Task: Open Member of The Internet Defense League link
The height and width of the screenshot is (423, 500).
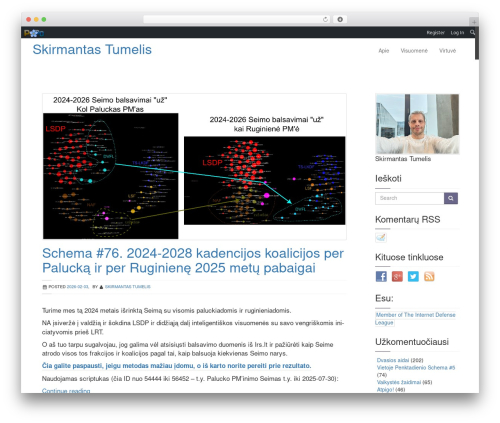Action: [415, 319]
